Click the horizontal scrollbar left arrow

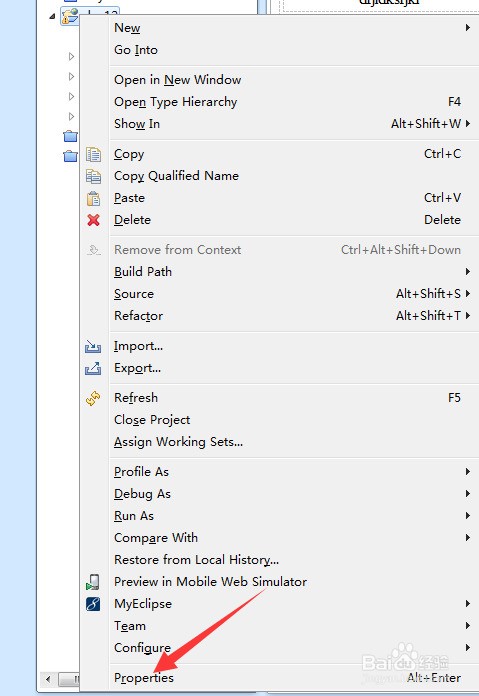click(x=48, y=679)
